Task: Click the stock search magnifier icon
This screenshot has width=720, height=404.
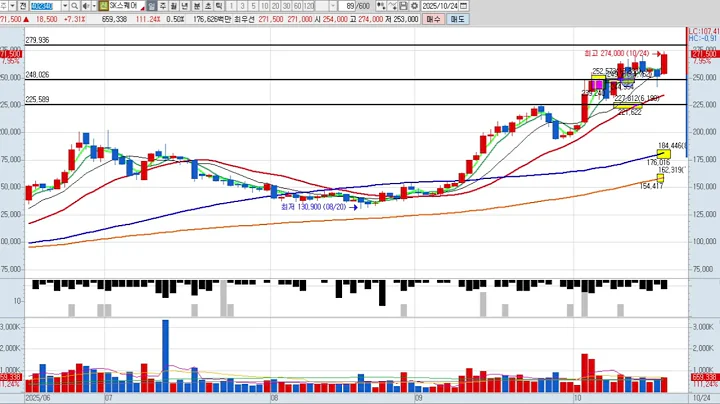Action: click(74, 6)
